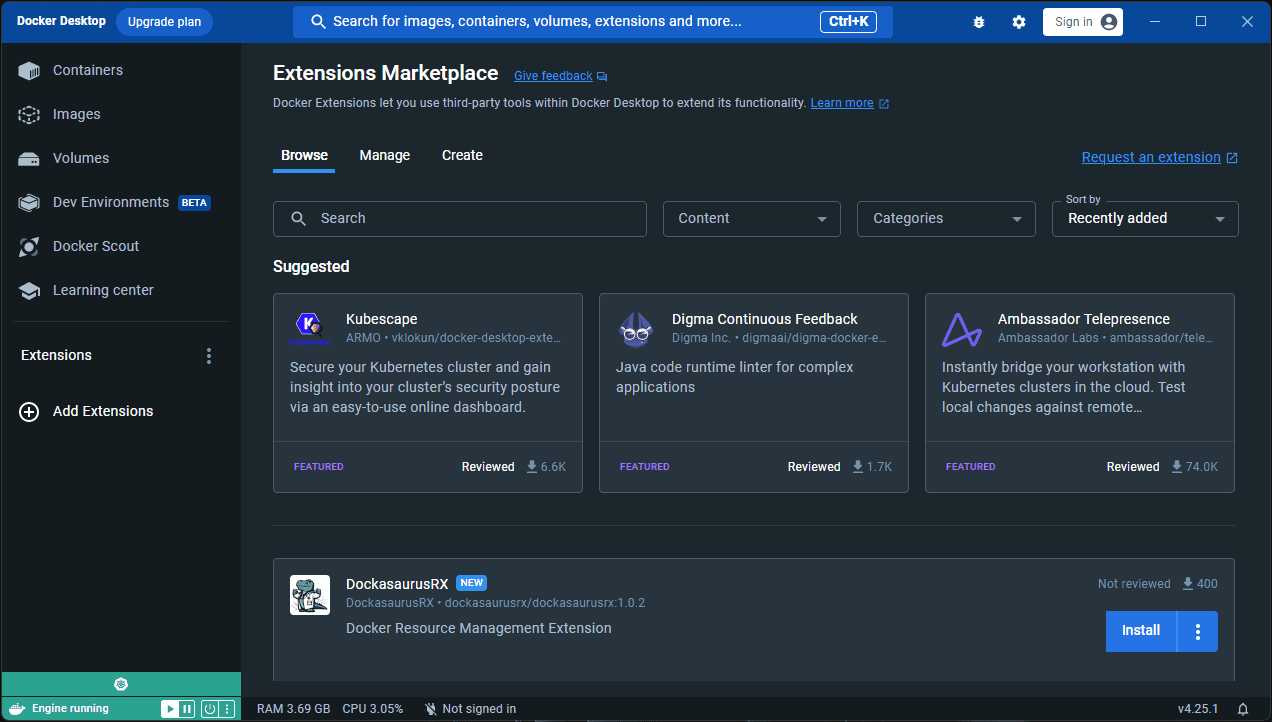Install the DockasaurusRX extension
The width and height of the screenshot is (1272, 722).
pos(1141,631)
